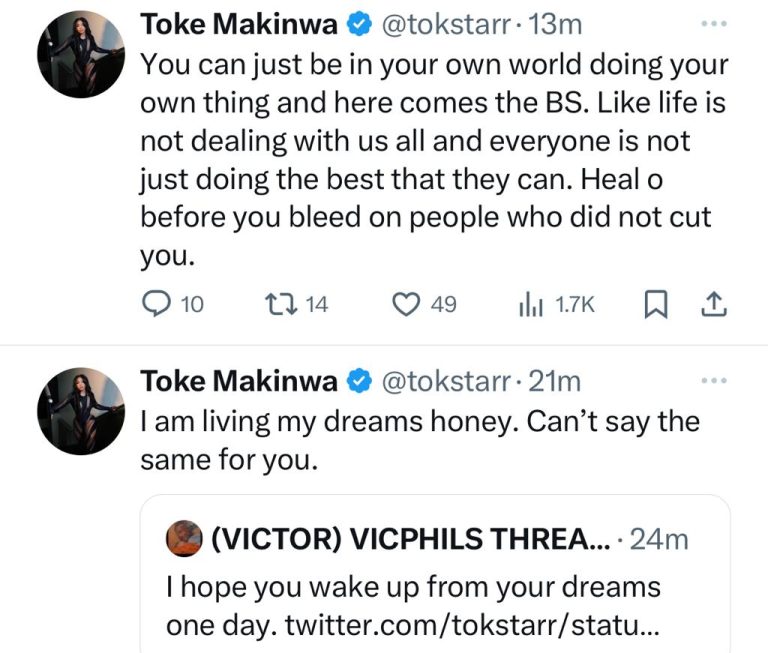Open Toke Makinwa's avatar on first tweet
Image resolution: width=768 pixels, height=653 pixels.
coord(81,55)
